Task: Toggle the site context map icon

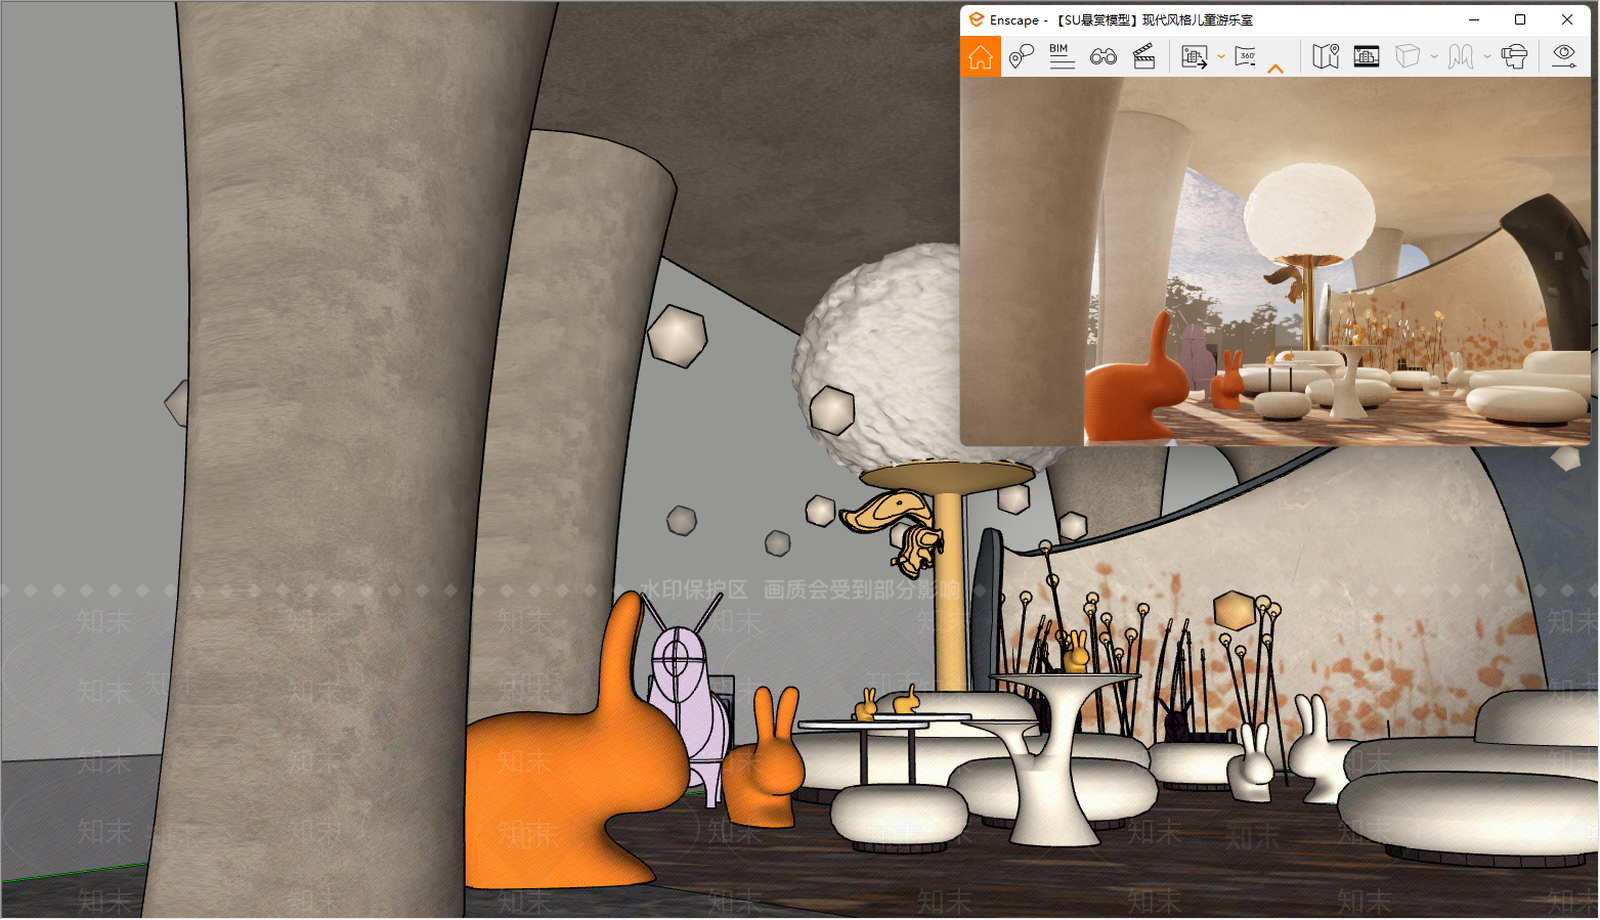Action: click(1326, 57)
